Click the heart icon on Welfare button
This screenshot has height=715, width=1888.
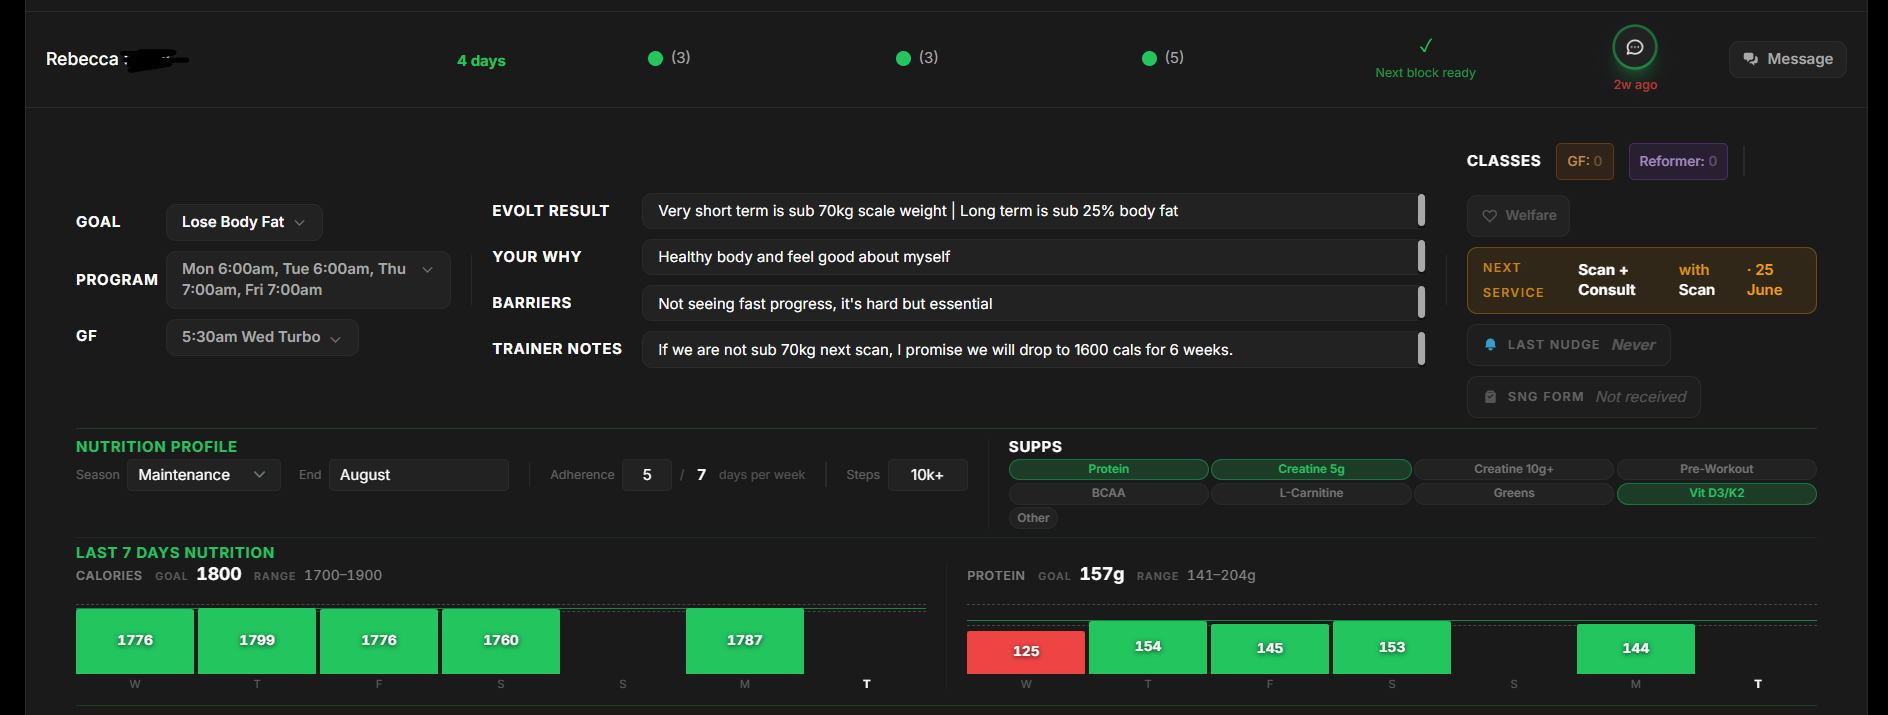pos(1490,216)
